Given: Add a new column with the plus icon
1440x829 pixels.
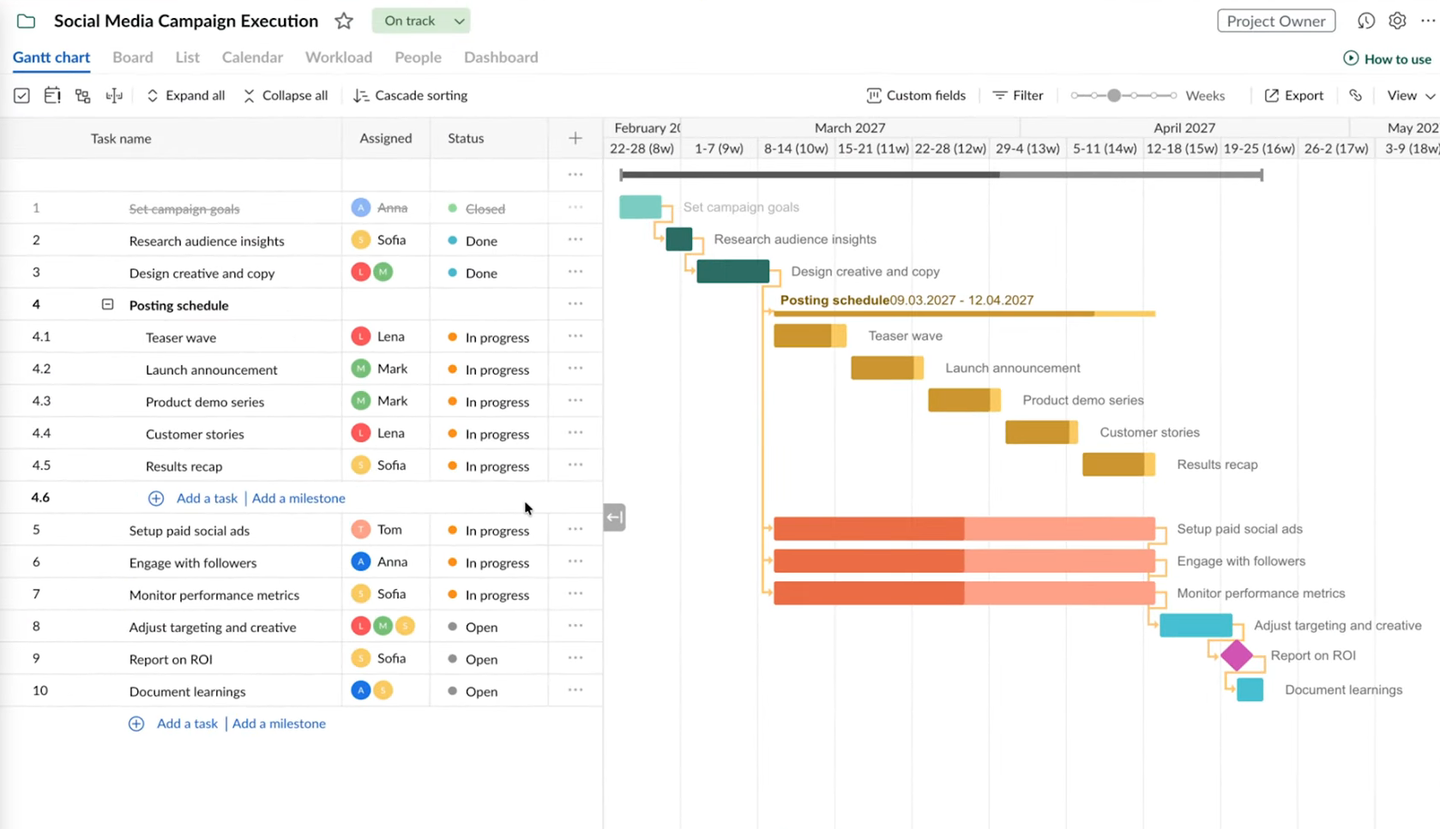Looking at the screenshot, I should 575,138.
